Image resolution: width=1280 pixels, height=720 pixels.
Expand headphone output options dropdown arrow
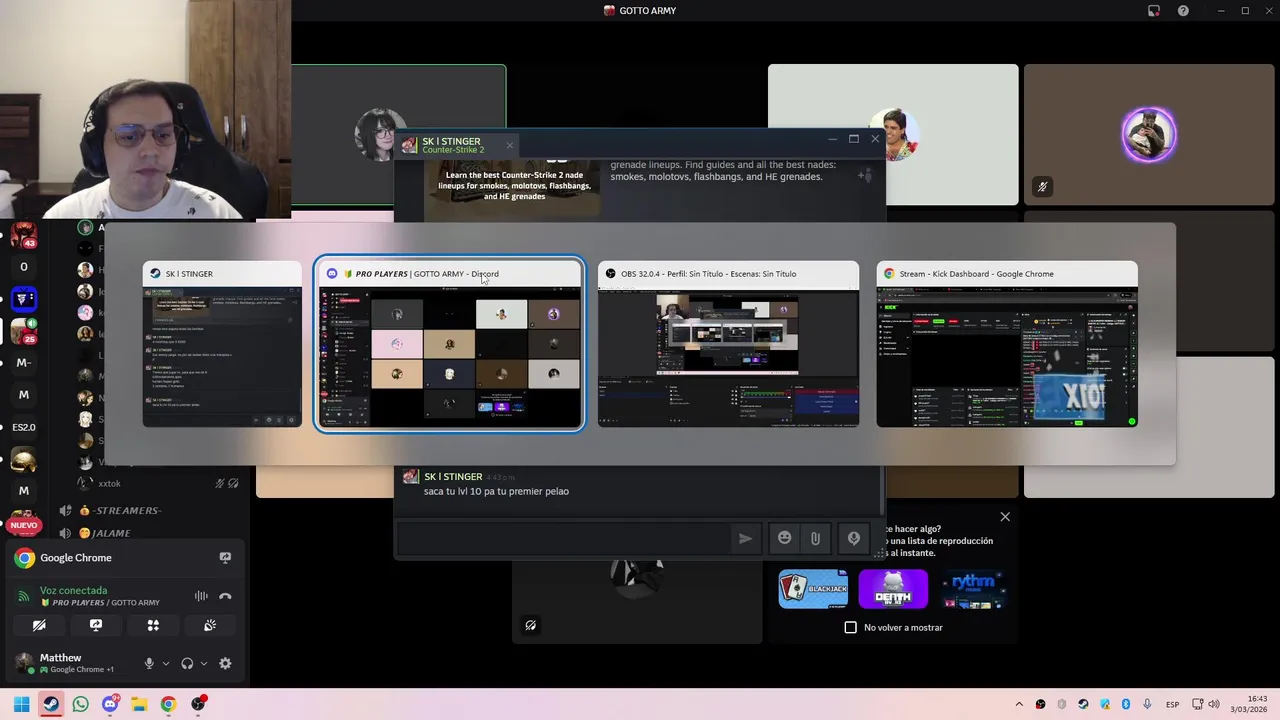(x=204, y=663)
